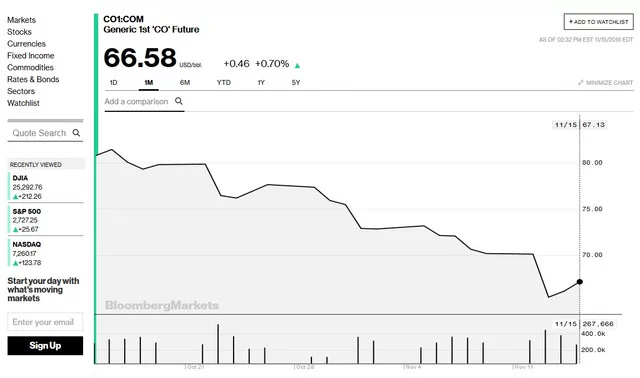Open the Commodities section
640x378 pixels.
[x=30, y=67]
